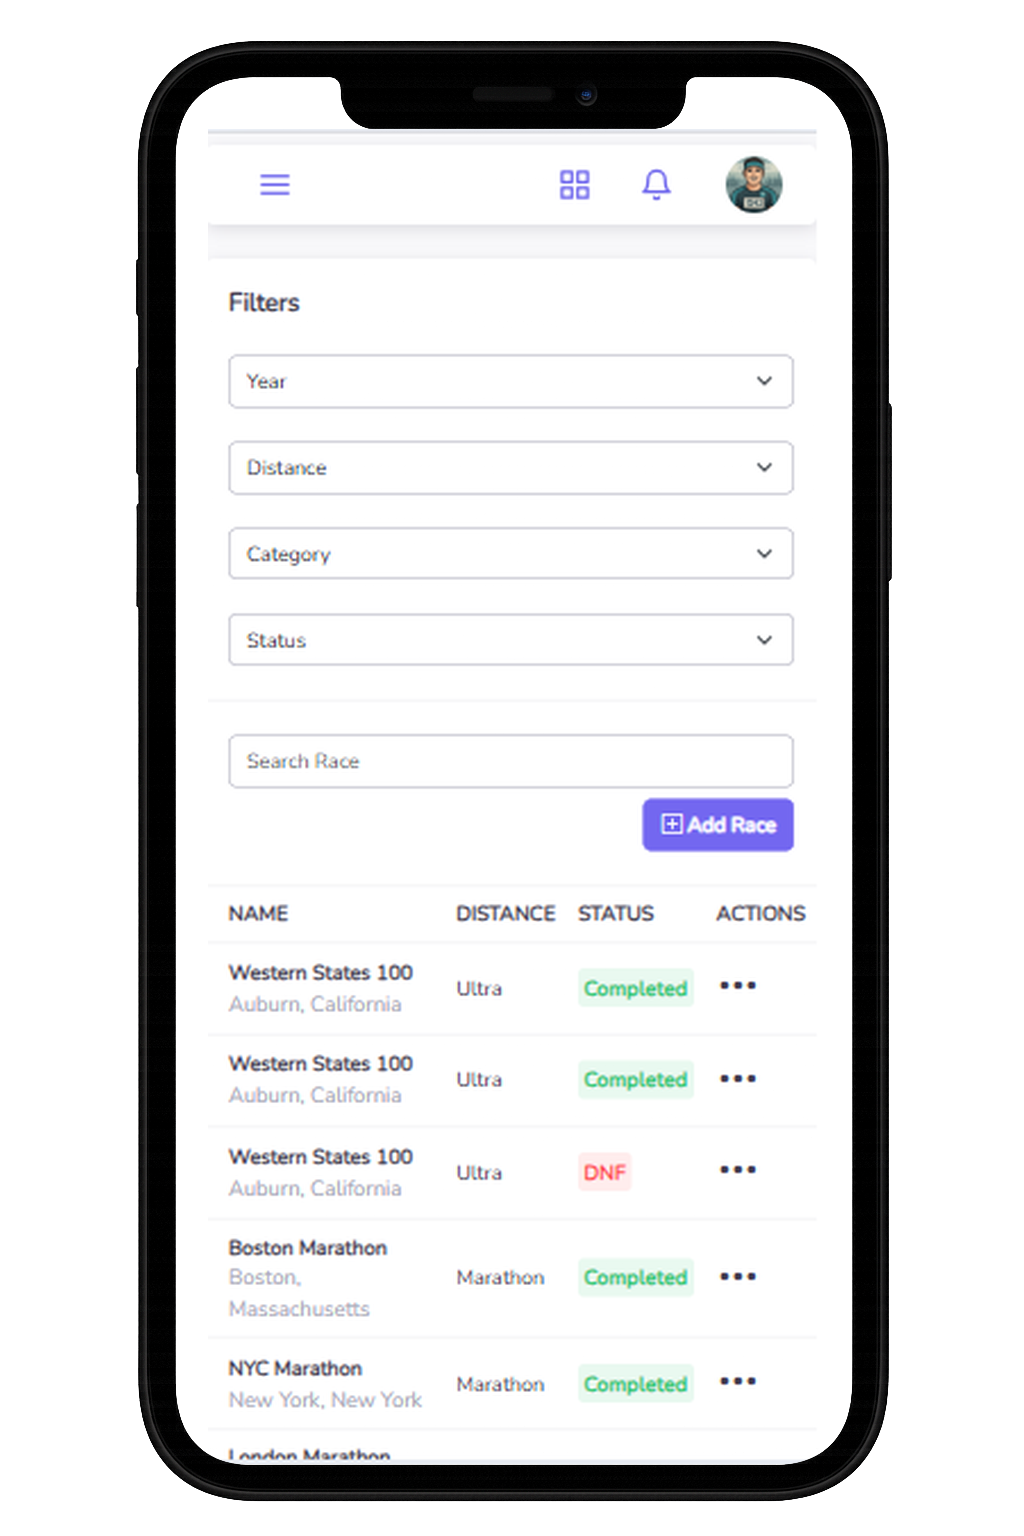Sort by the STATUS column header
1024x1536 pixels.
coord(616,913)
